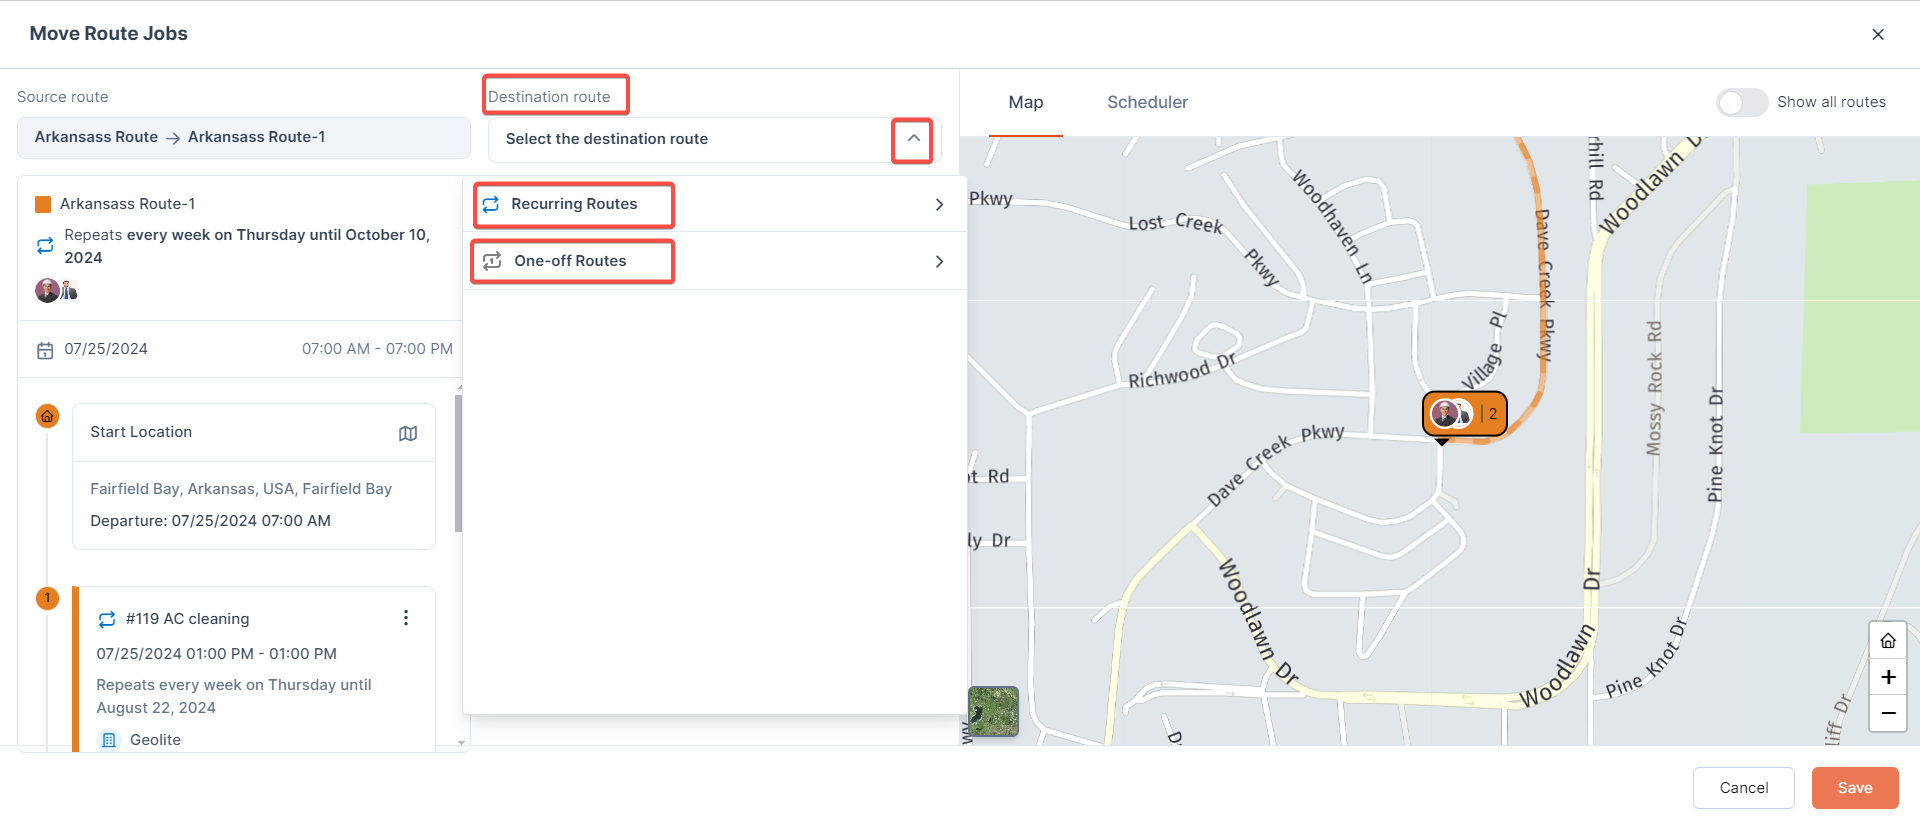Click the orange route marker on the map
The image size is (1920, 827).
(x=1464, y=413)
